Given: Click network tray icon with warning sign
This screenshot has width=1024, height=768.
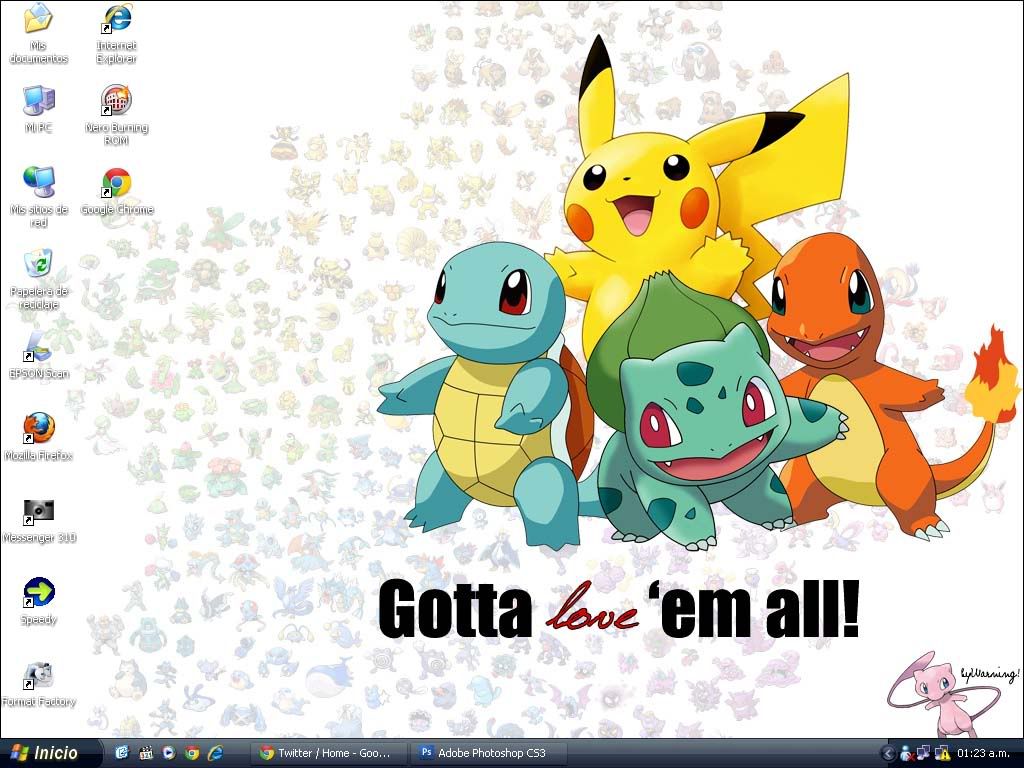Looking at the screenshot, I should click(x=942, y=754).
